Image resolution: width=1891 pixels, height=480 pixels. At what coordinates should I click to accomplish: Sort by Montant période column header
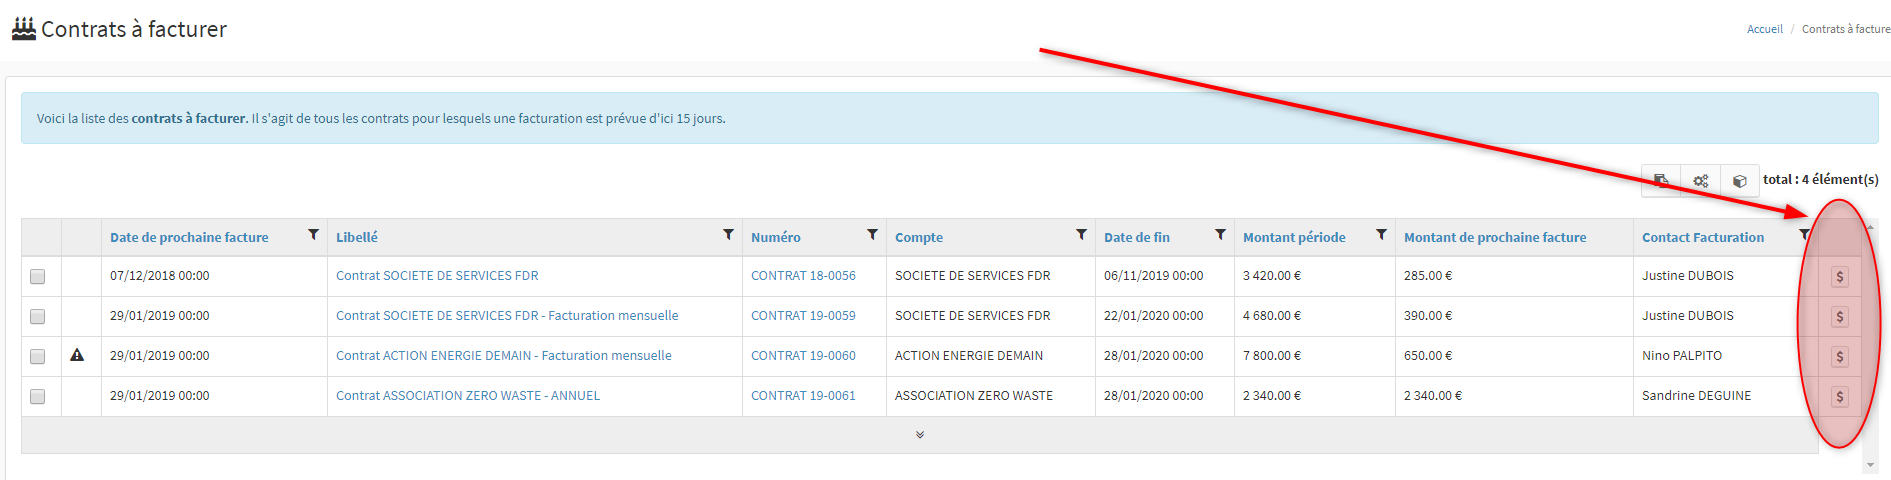click(x=1294, y=238)
